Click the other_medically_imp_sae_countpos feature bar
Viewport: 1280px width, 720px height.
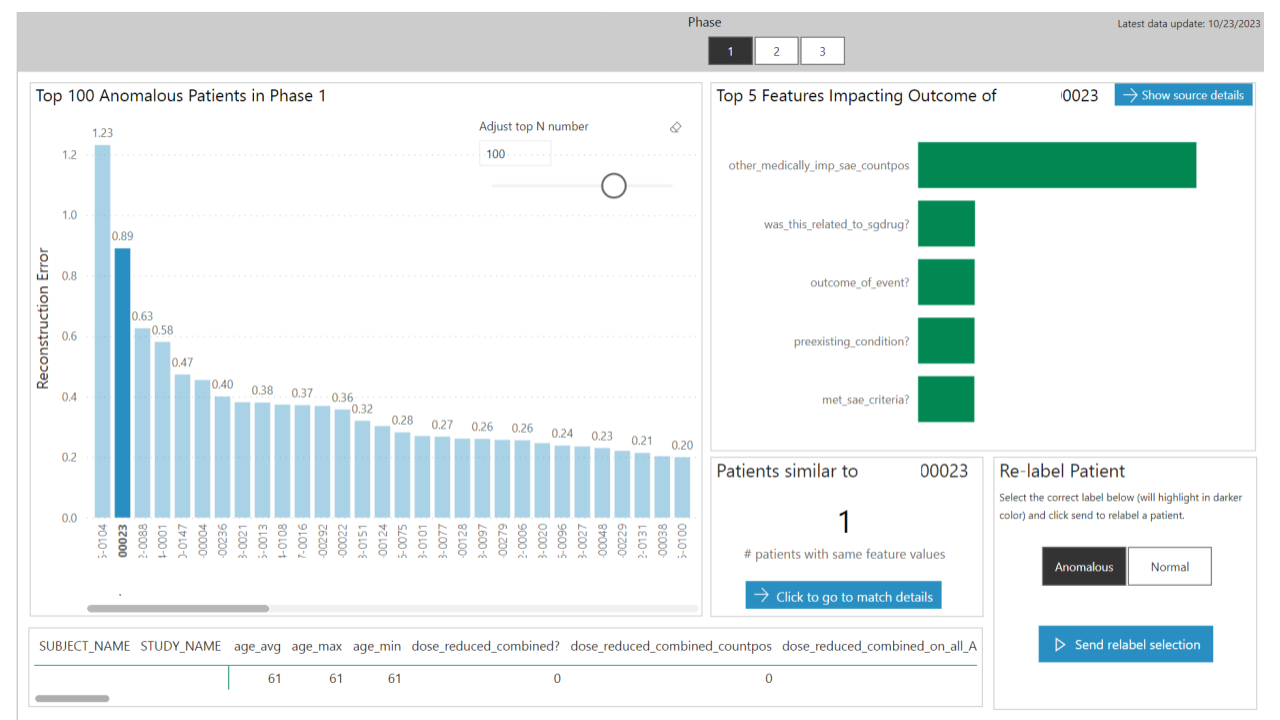pos(1055,164)
